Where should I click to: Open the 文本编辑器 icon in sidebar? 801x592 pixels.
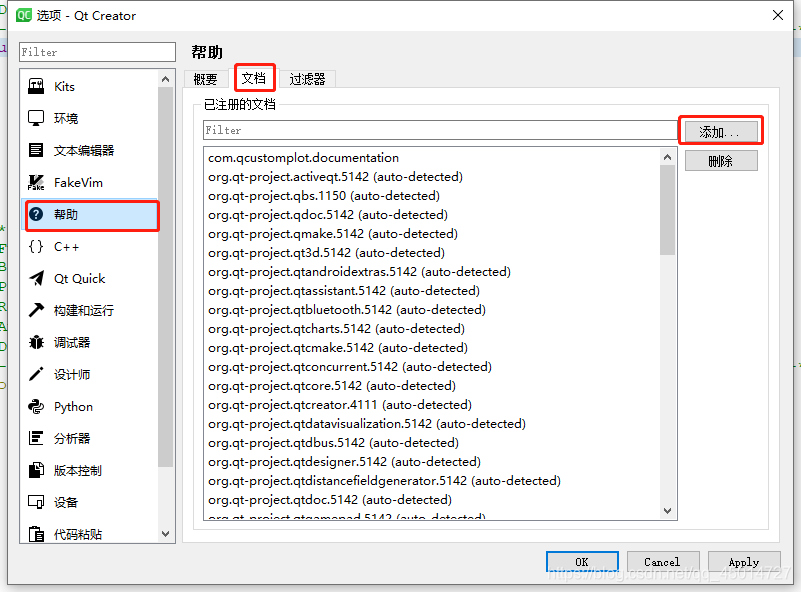[36, 150]
